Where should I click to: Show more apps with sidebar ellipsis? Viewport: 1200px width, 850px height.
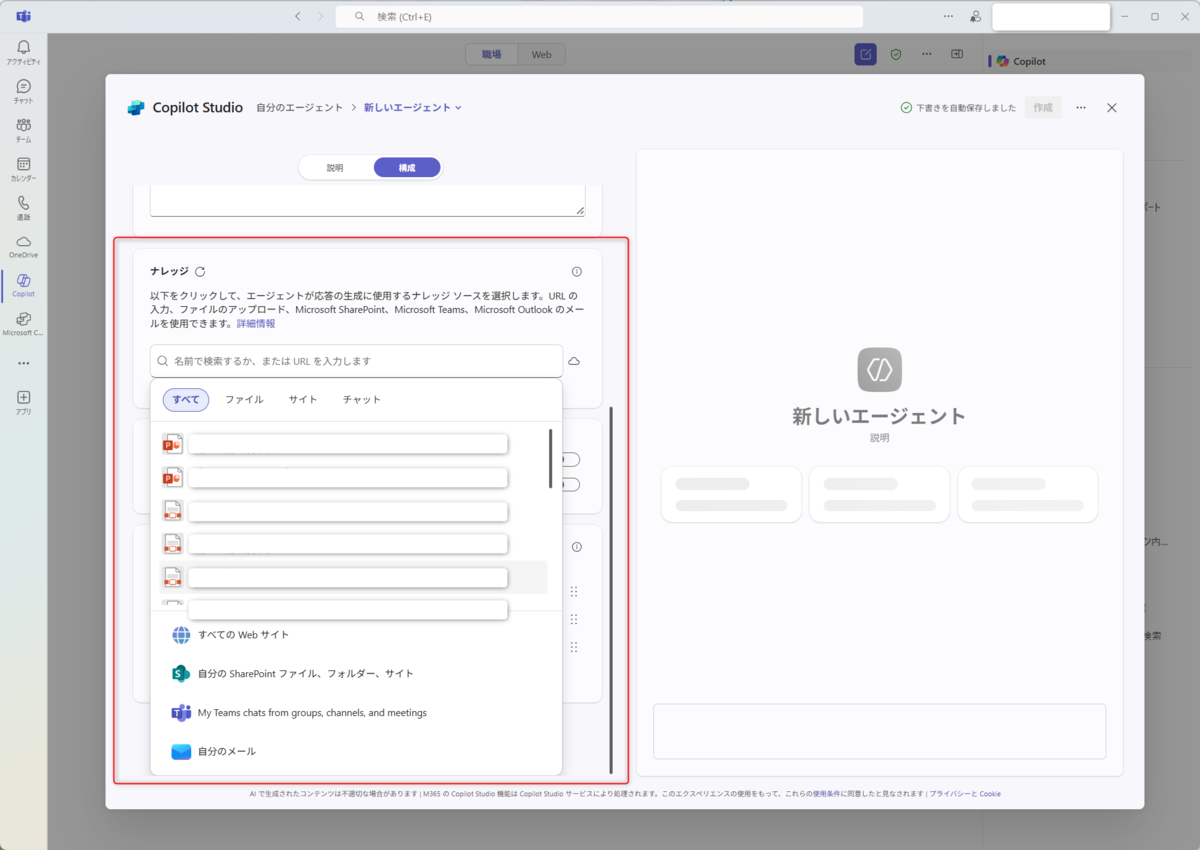coord(23,363)
